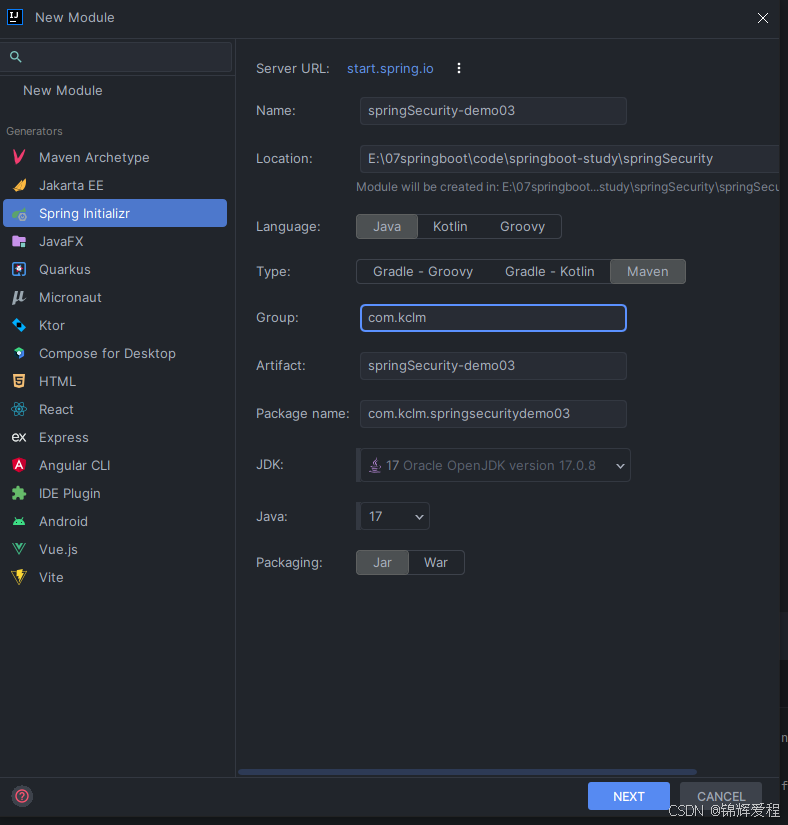The image size is (788, 825).
Task: Focus the Artifact input field
Action: pyautogui.click(x=493, y=366)
